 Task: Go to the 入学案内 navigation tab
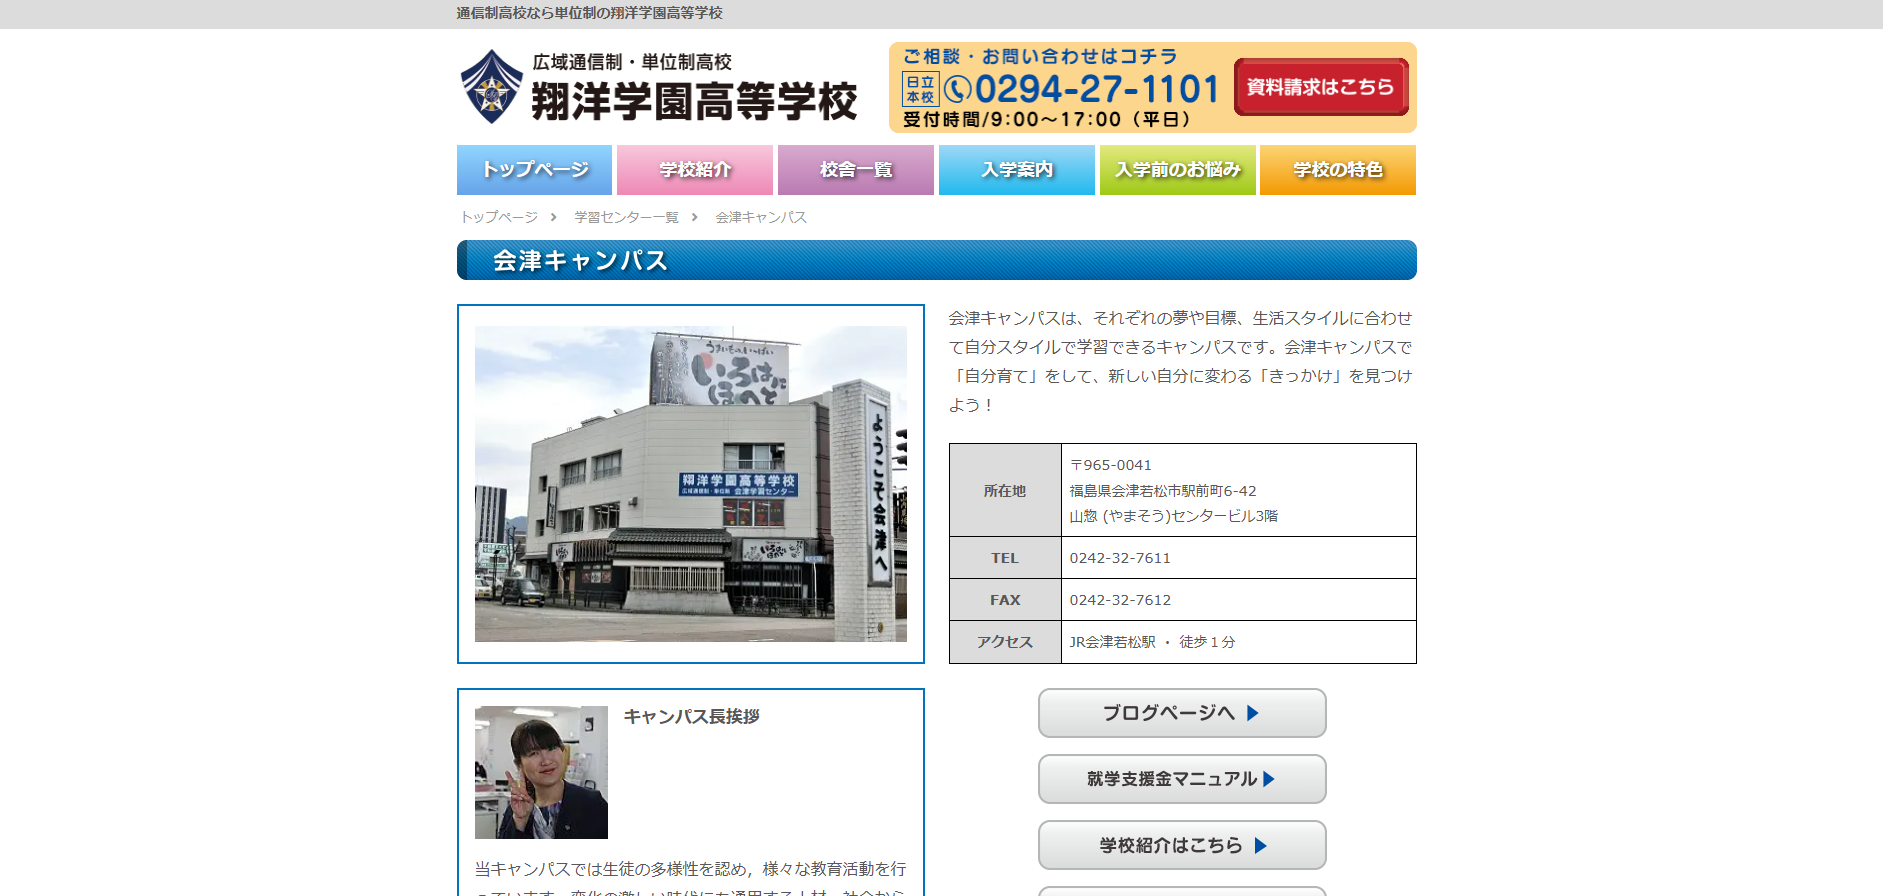coord(1016,170)
